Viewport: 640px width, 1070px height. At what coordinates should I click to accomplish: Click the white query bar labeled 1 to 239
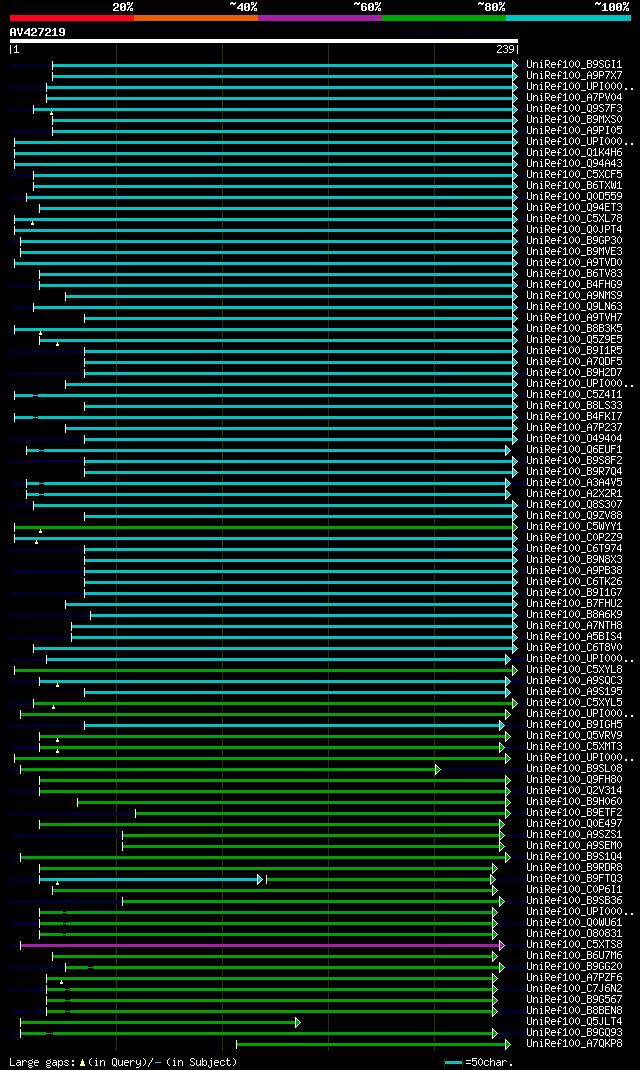coord(264,41)
